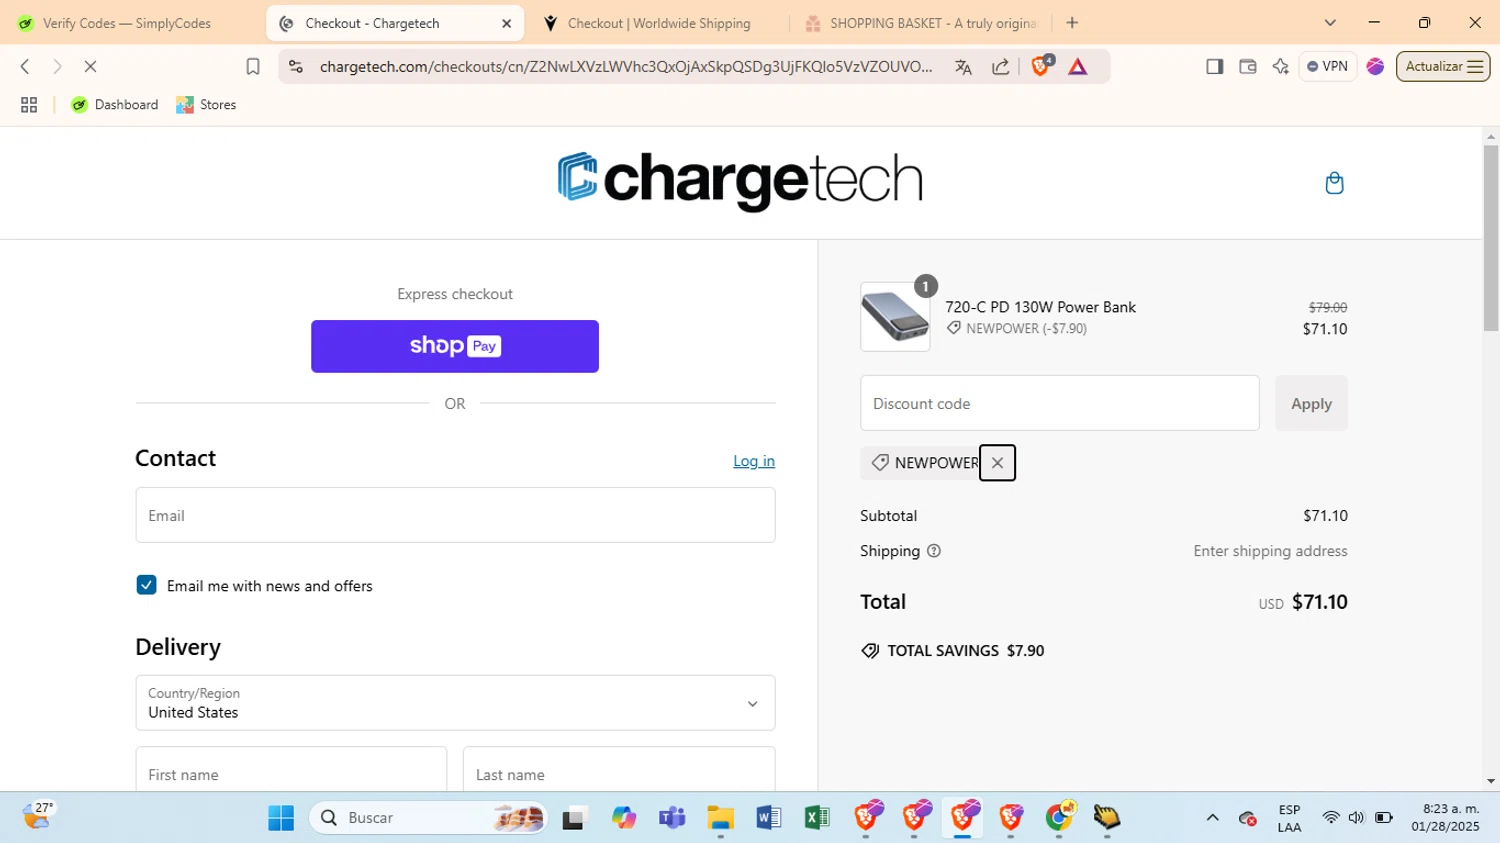Click the Apply discount button
Viewport: 1500px width, 843px height.
1311,403
